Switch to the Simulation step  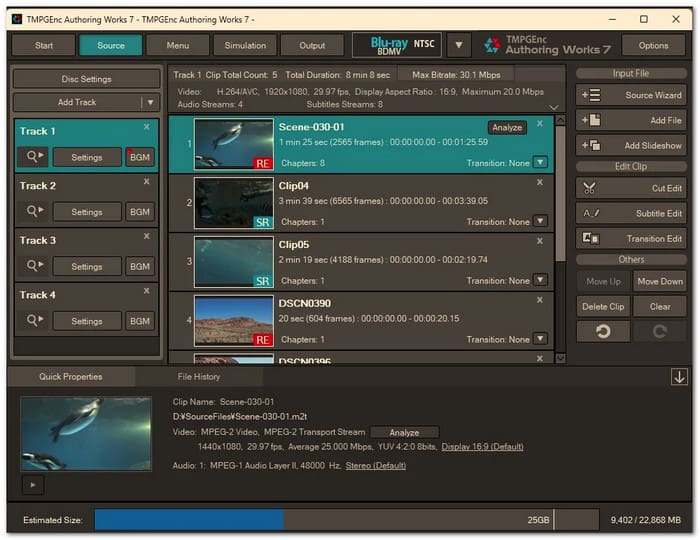click(245, 46)
